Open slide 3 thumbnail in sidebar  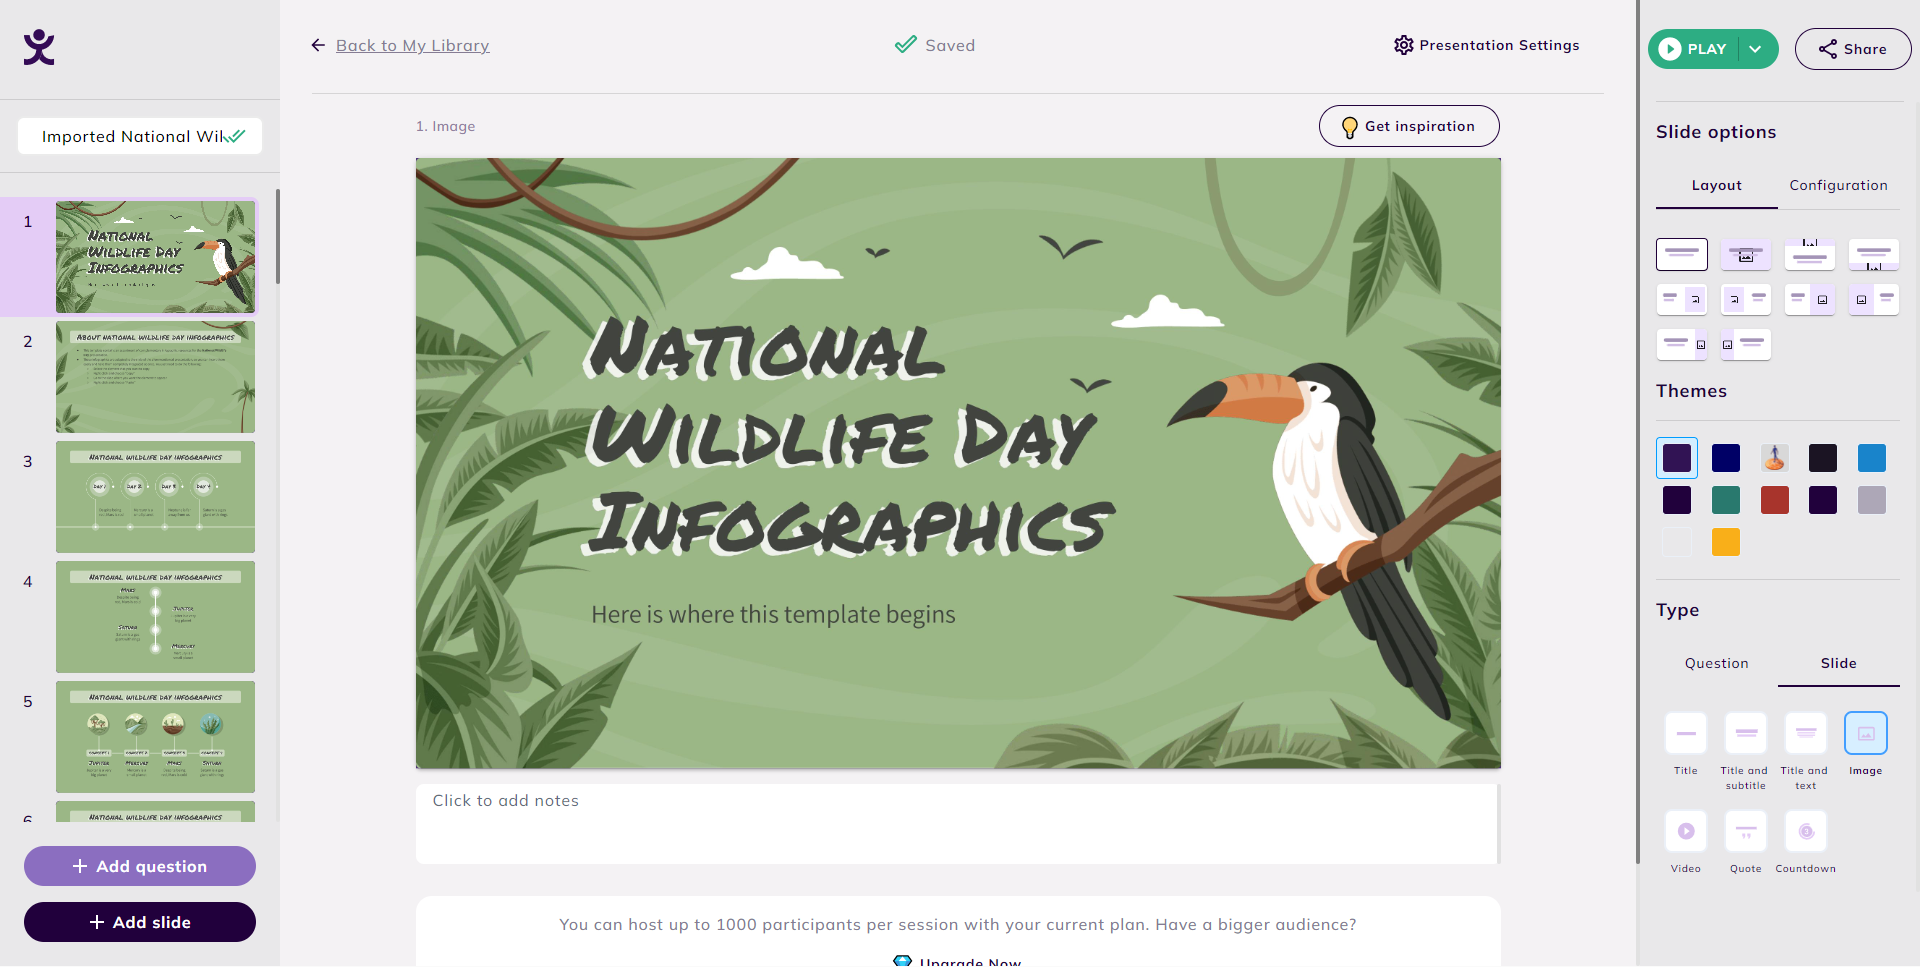[155, 497]
